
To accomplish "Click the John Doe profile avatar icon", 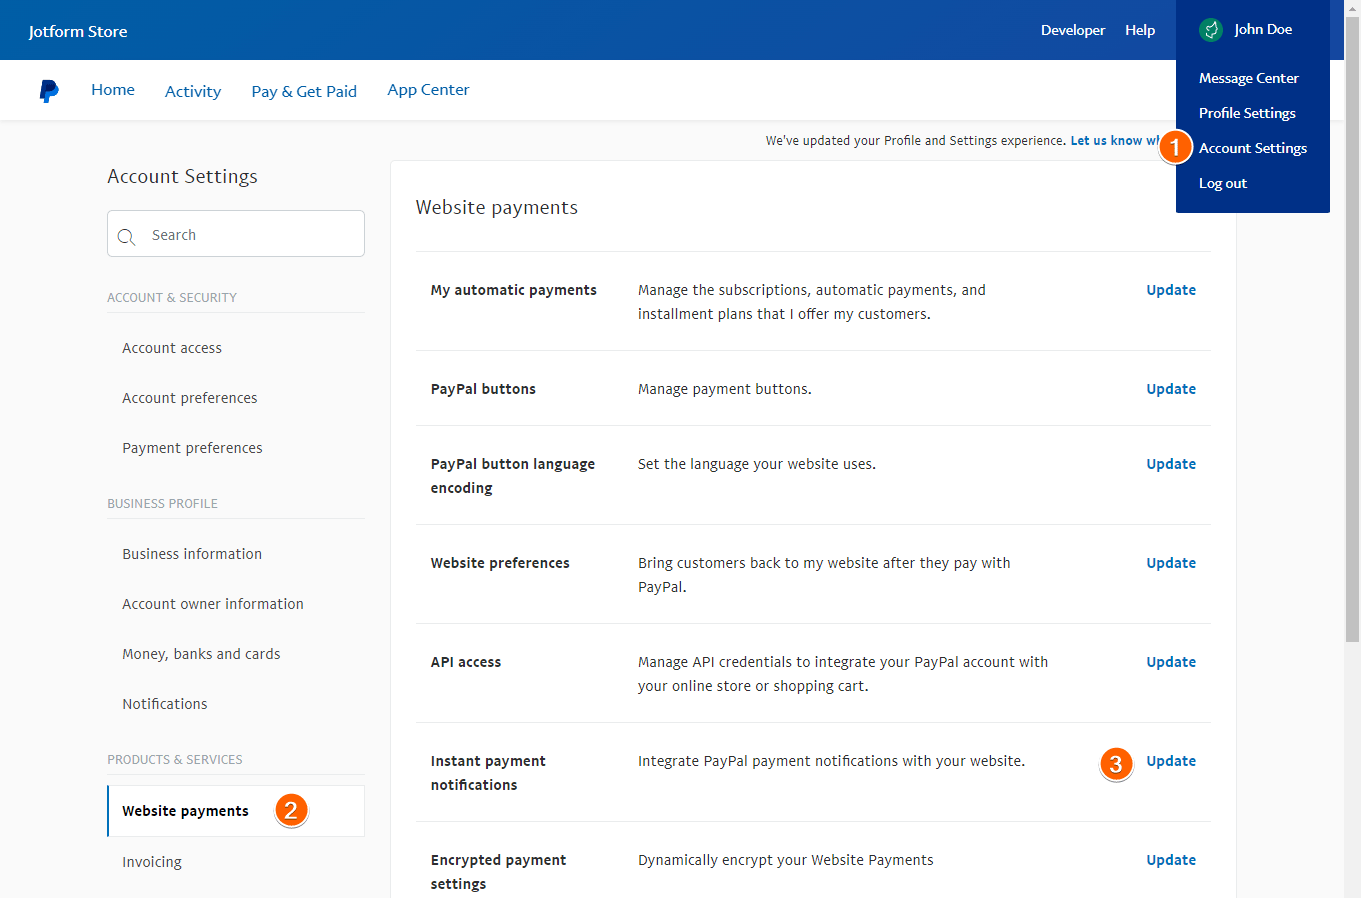I will (1210, 30).
